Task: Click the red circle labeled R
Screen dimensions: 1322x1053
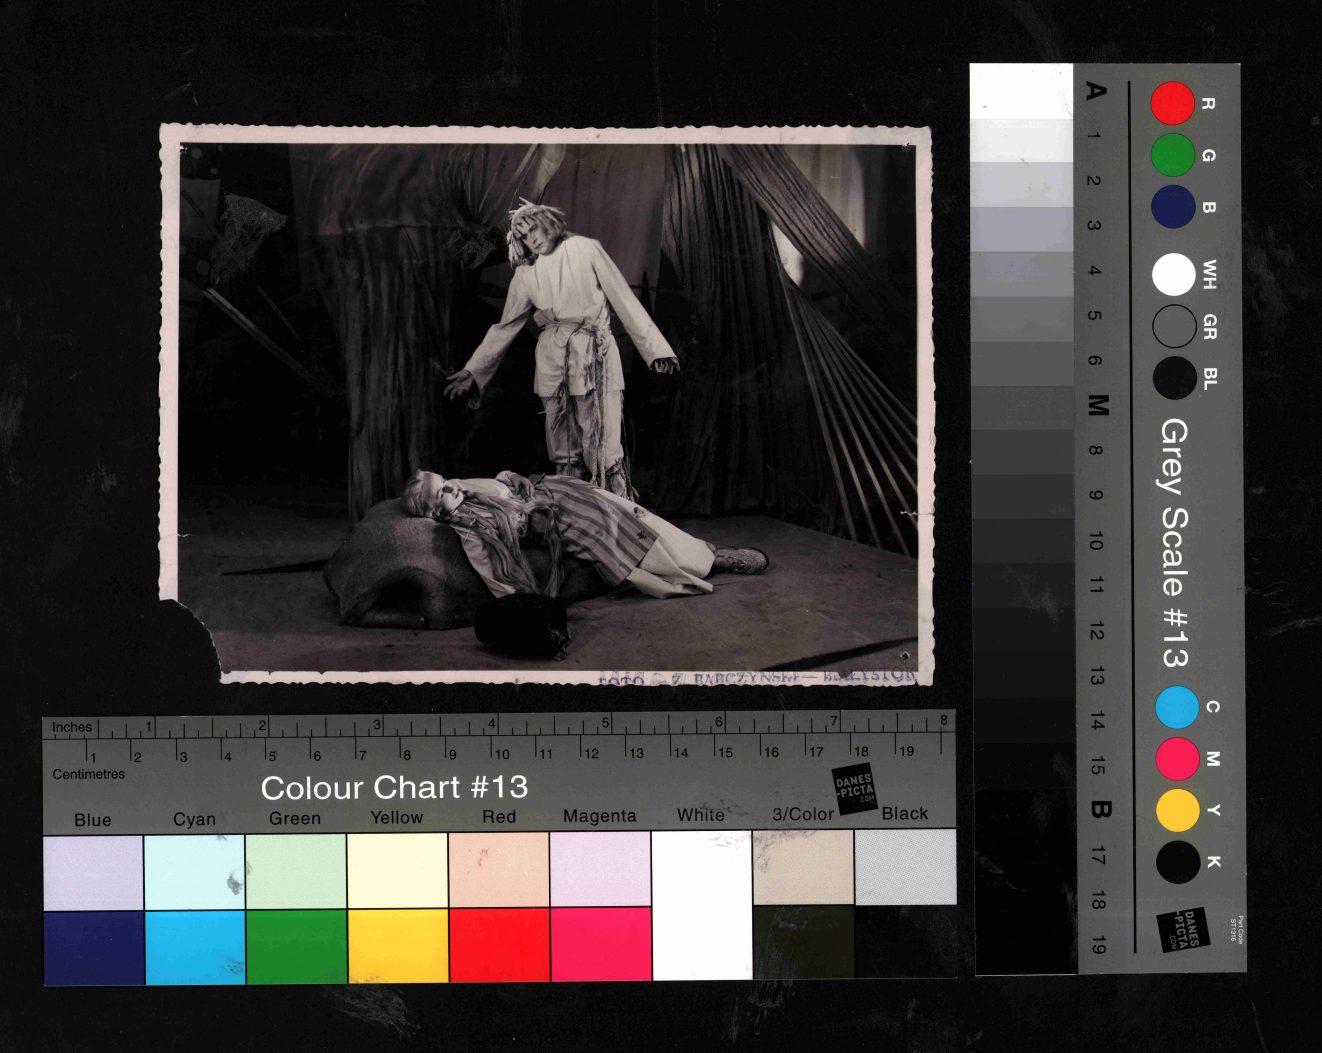Action: (x=1172, y=103)
